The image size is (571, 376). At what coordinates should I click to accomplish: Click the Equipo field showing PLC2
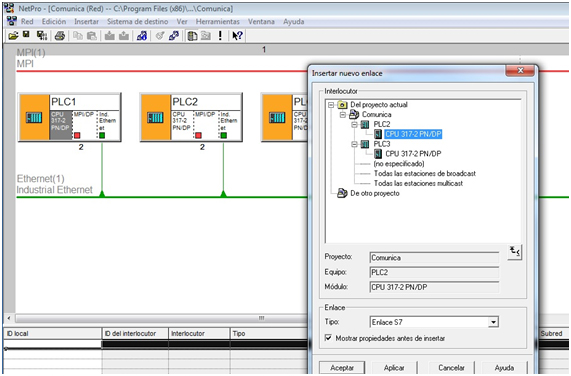pyautogui.click(x=434, y=272)
